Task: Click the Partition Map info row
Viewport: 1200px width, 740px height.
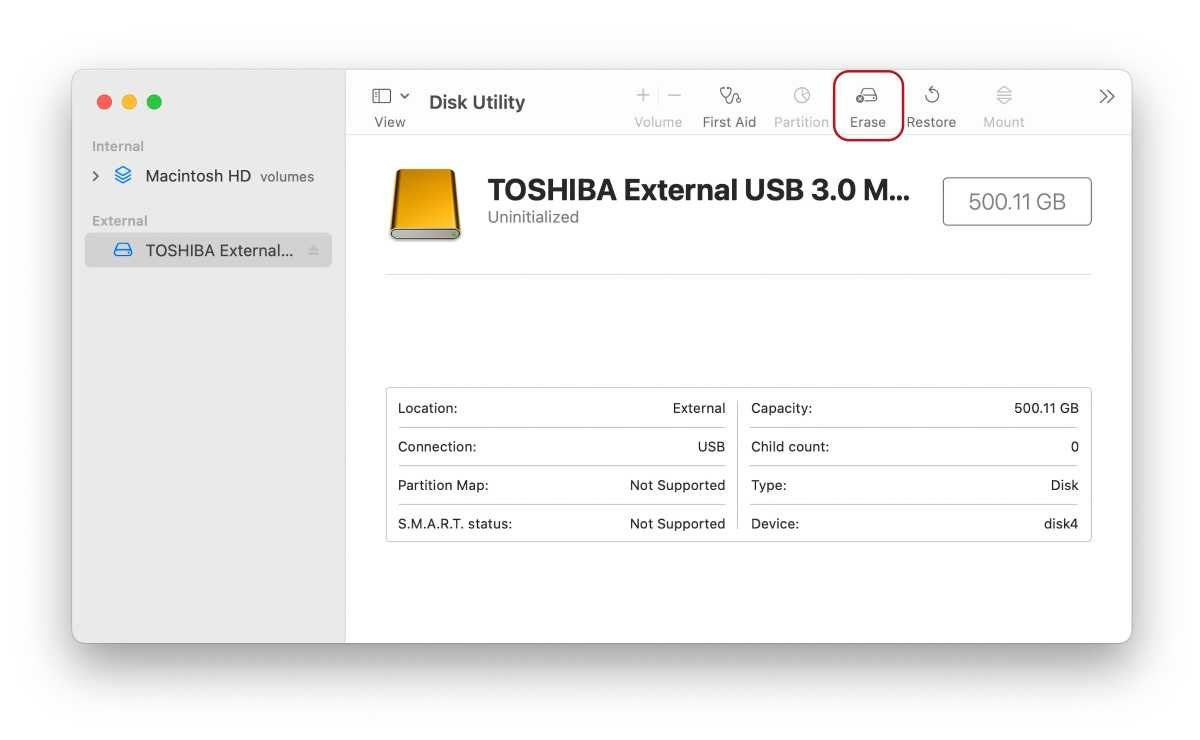Action: click(x=561, y=485)
